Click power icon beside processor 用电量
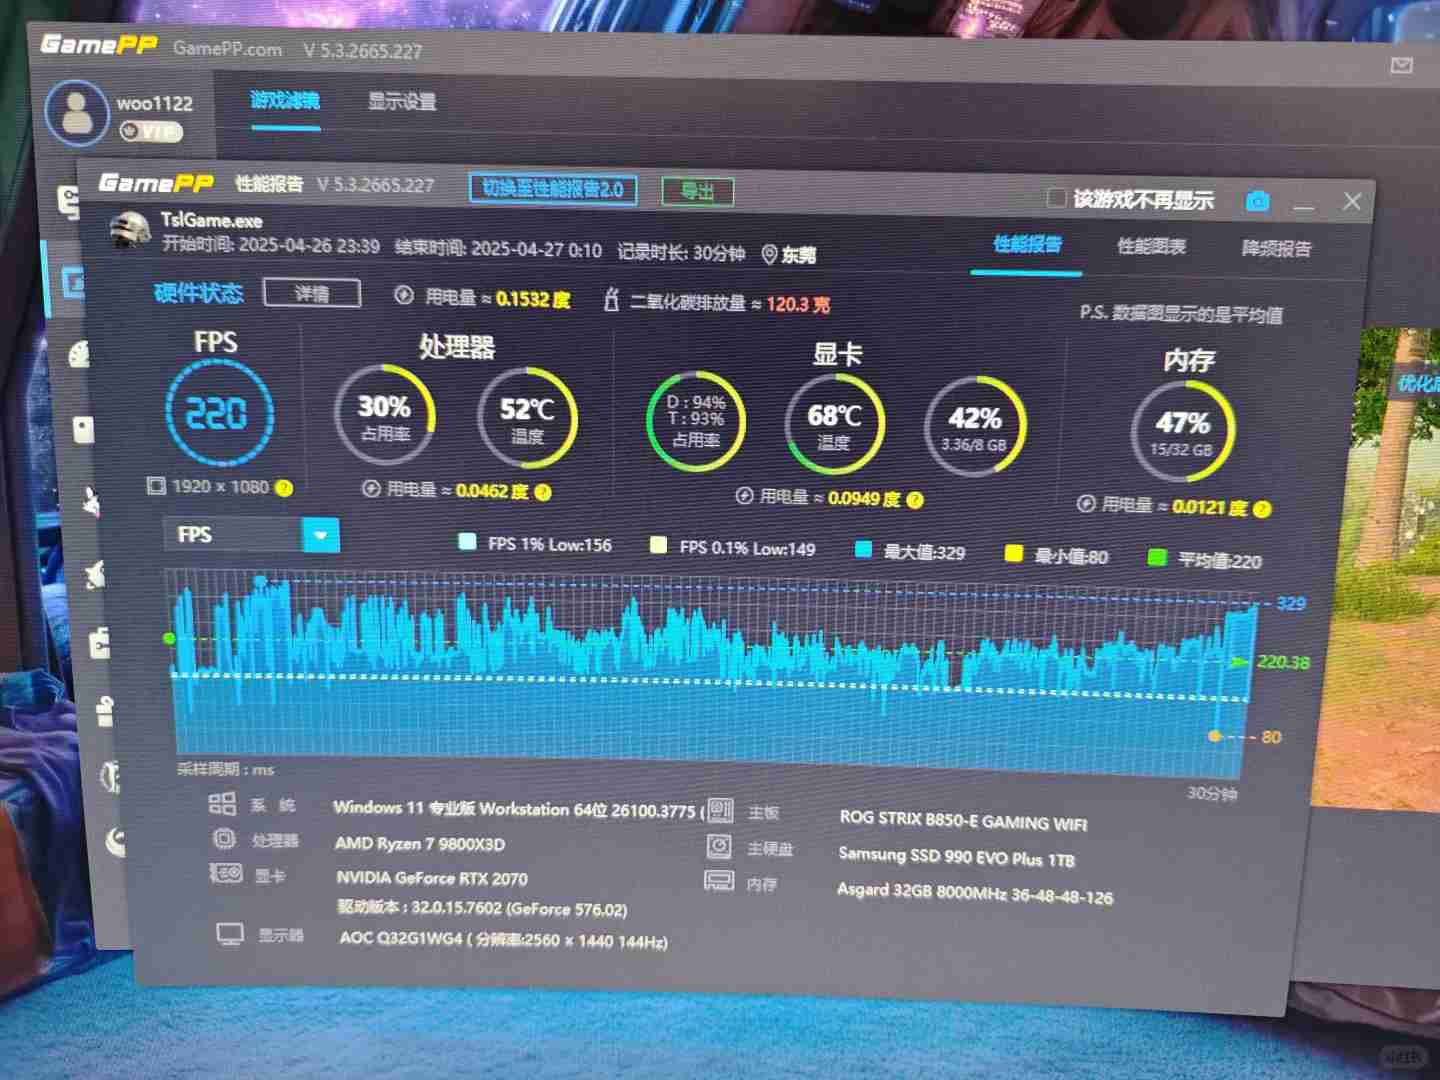The width and height of the screenshot is (1440, 1080). pos(371,488)
